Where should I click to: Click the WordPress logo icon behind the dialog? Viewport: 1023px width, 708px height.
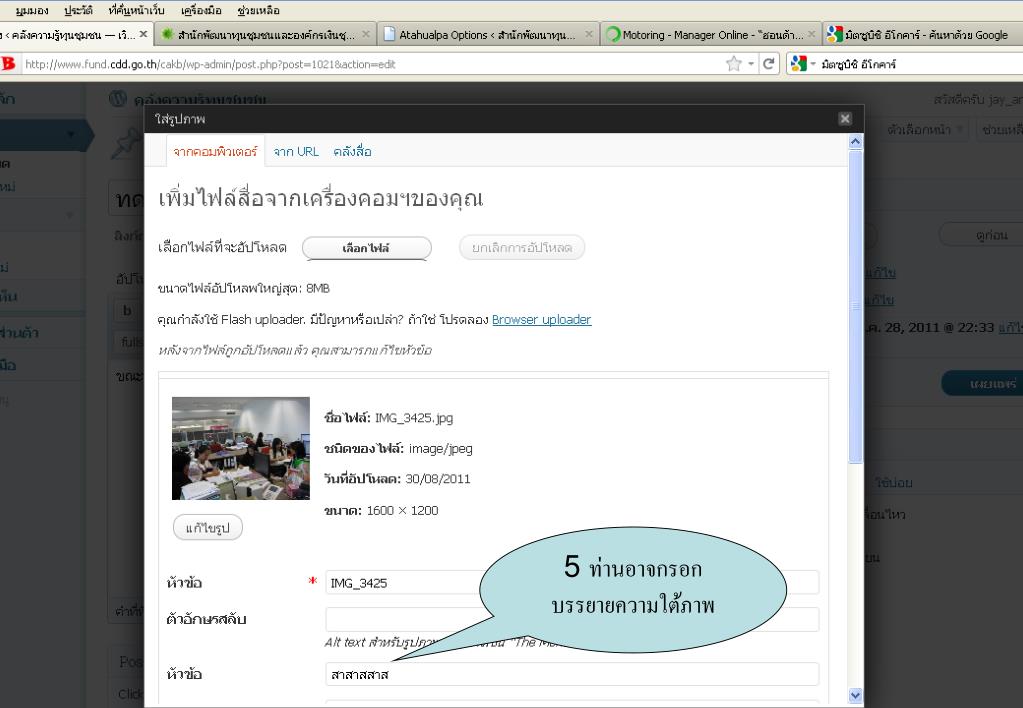coord(118,99)
